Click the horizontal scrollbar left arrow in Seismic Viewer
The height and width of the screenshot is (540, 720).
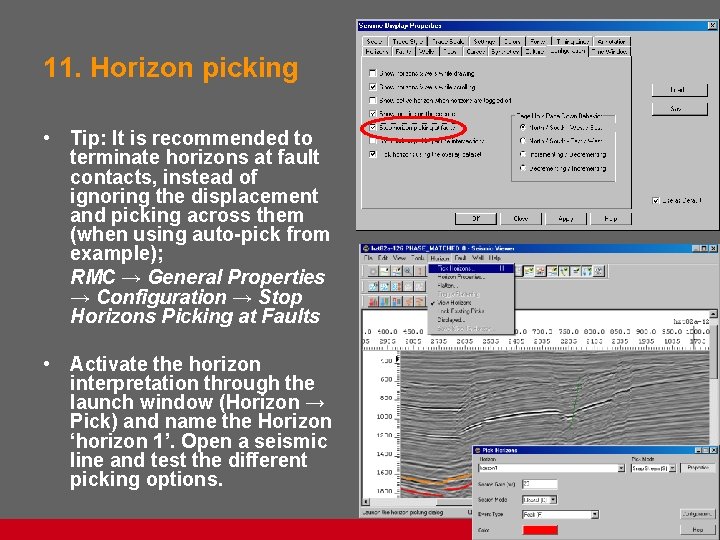click(366, 502)
